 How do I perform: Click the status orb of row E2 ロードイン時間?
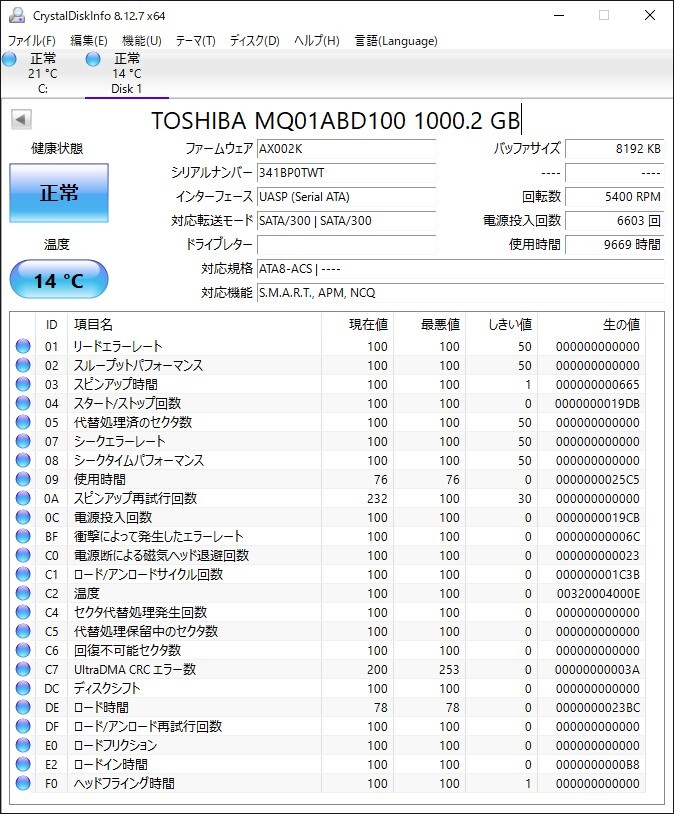[23, 764]
